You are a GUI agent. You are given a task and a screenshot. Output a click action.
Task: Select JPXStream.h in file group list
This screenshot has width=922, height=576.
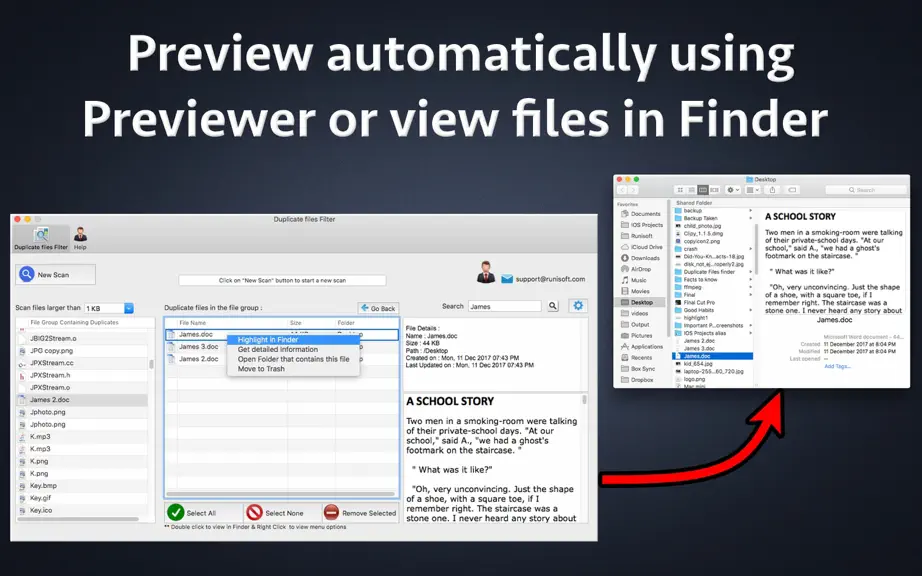tap(82, 376)
